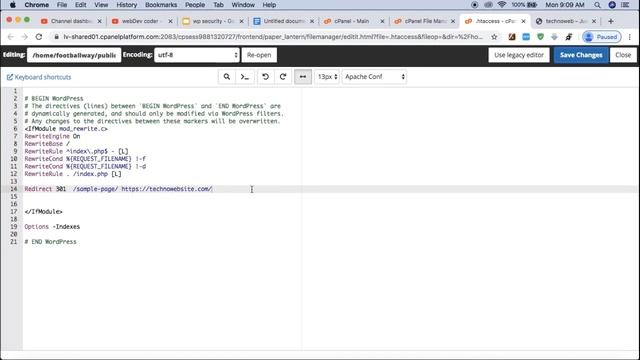This screenshot has width=640, height=360.
Task: Click the Paused profile button
Action: pyautogui.click(x=602, y=37)
